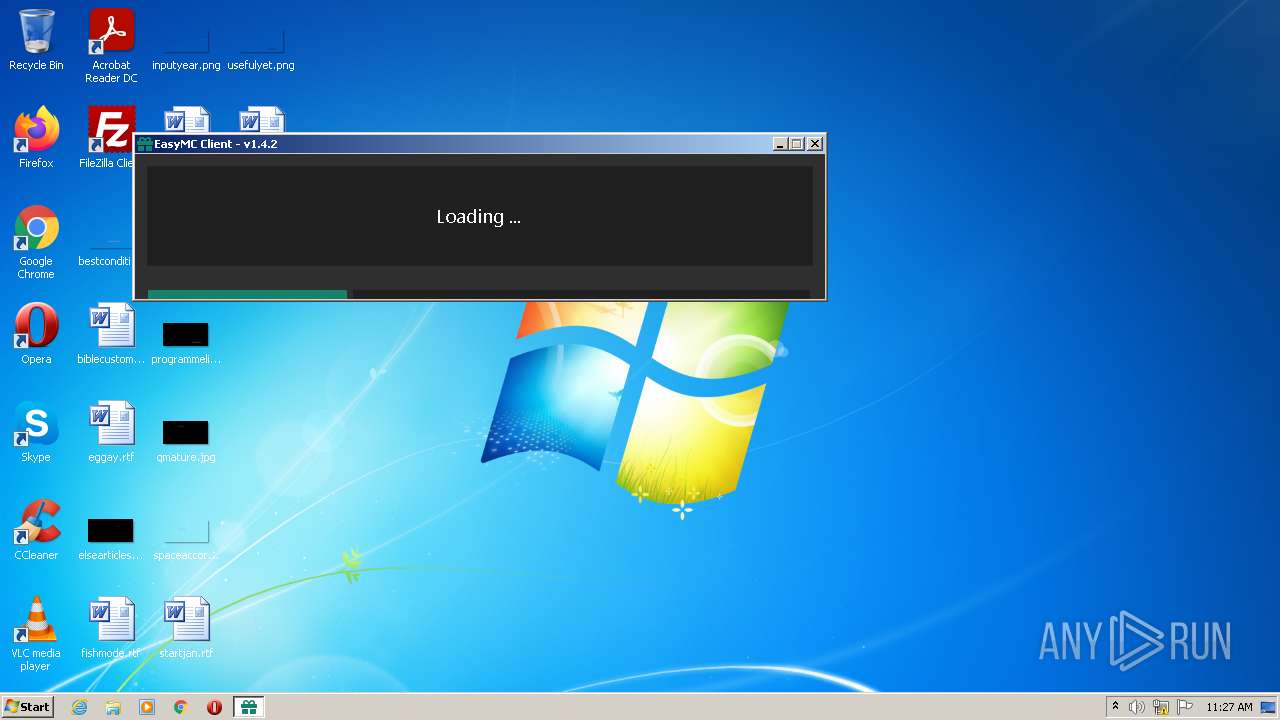Open the Recycle Bin desktop icon
The height and width of the screenshot is (720, 1280).
pyautogui.click(x=36, y=40)
